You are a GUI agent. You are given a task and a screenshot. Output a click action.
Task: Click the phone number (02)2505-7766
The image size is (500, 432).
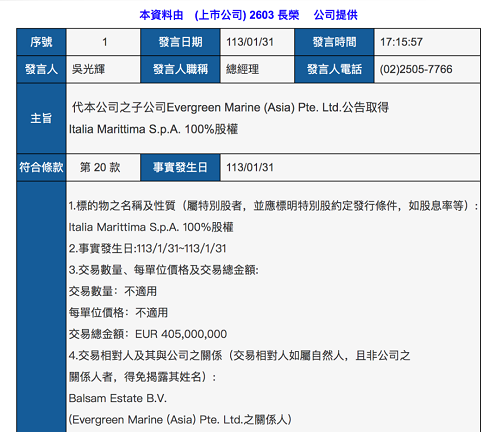point(416,69)
